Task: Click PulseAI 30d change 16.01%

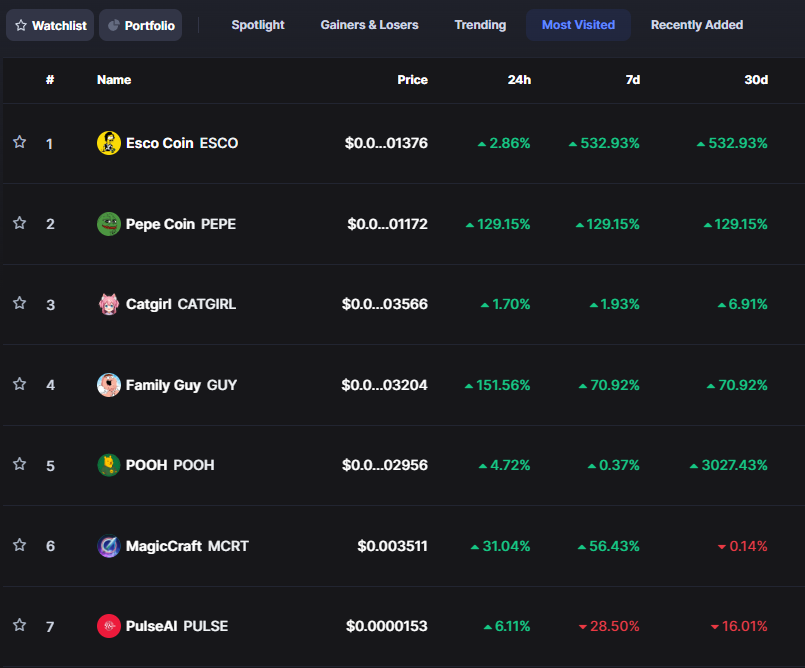Action: click(739, 626)
